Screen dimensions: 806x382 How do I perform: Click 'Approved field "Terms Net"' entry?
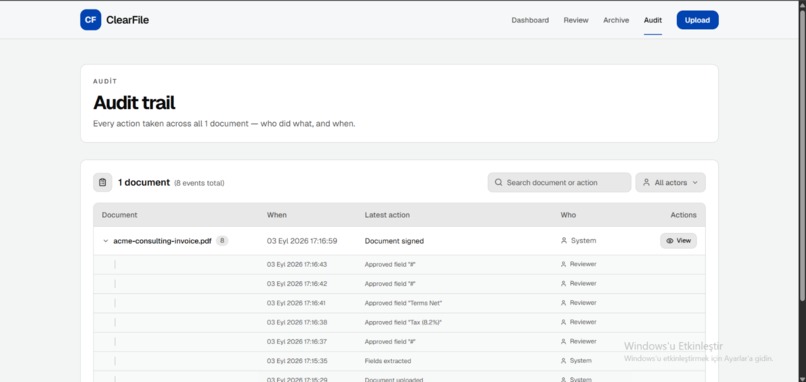pos(403,303)
